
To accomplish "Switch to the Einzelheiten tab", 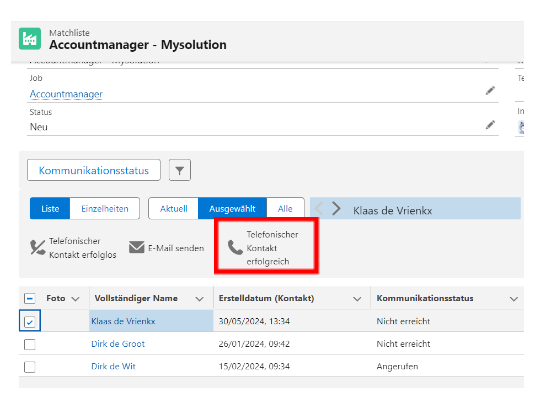I will click(x=105, y=208).
